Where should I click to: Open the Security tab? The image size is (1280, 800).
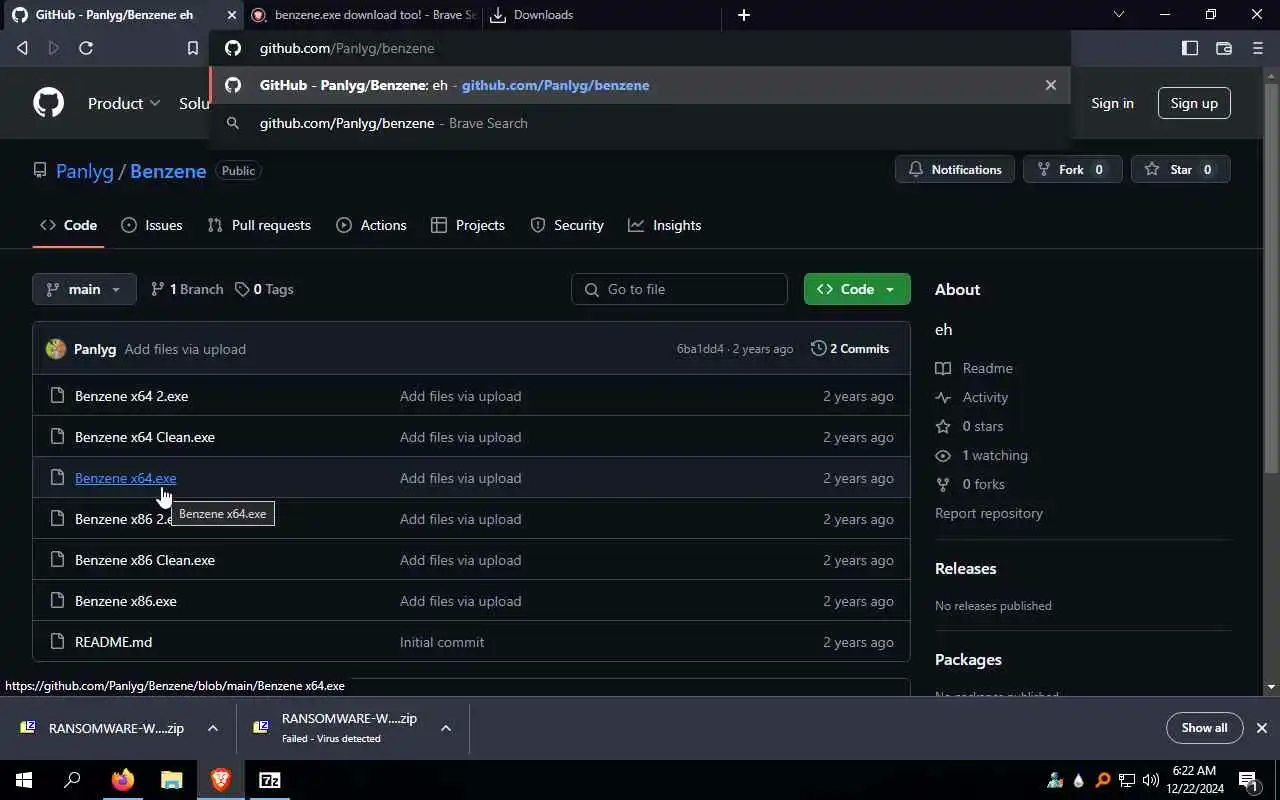click(x=567, y=225)
